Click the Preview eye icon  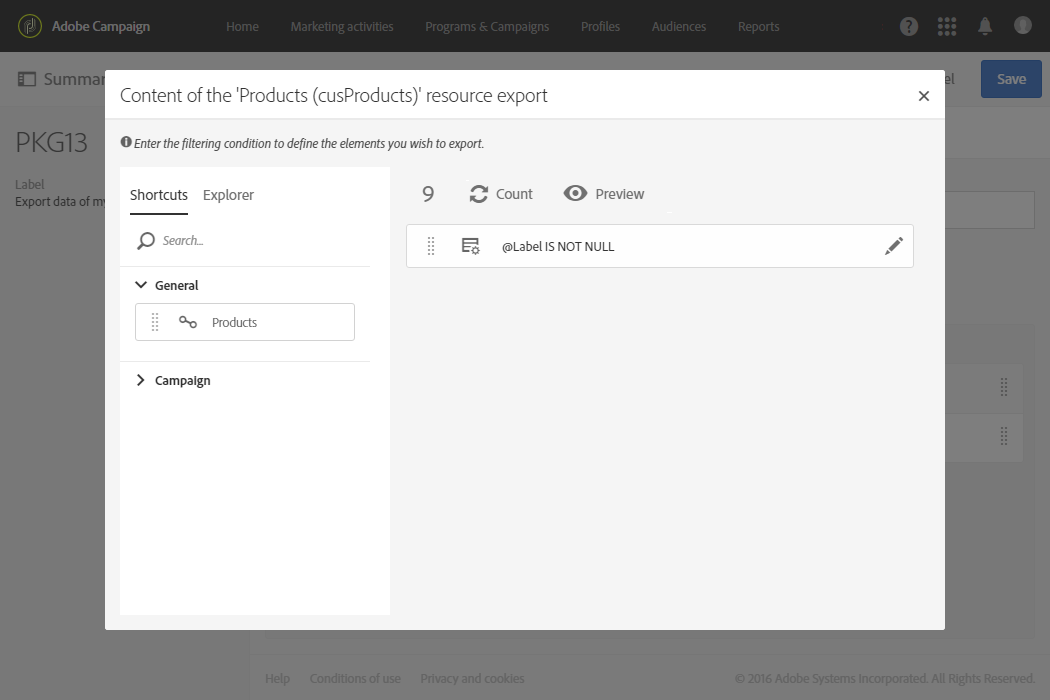coord(575,194)
